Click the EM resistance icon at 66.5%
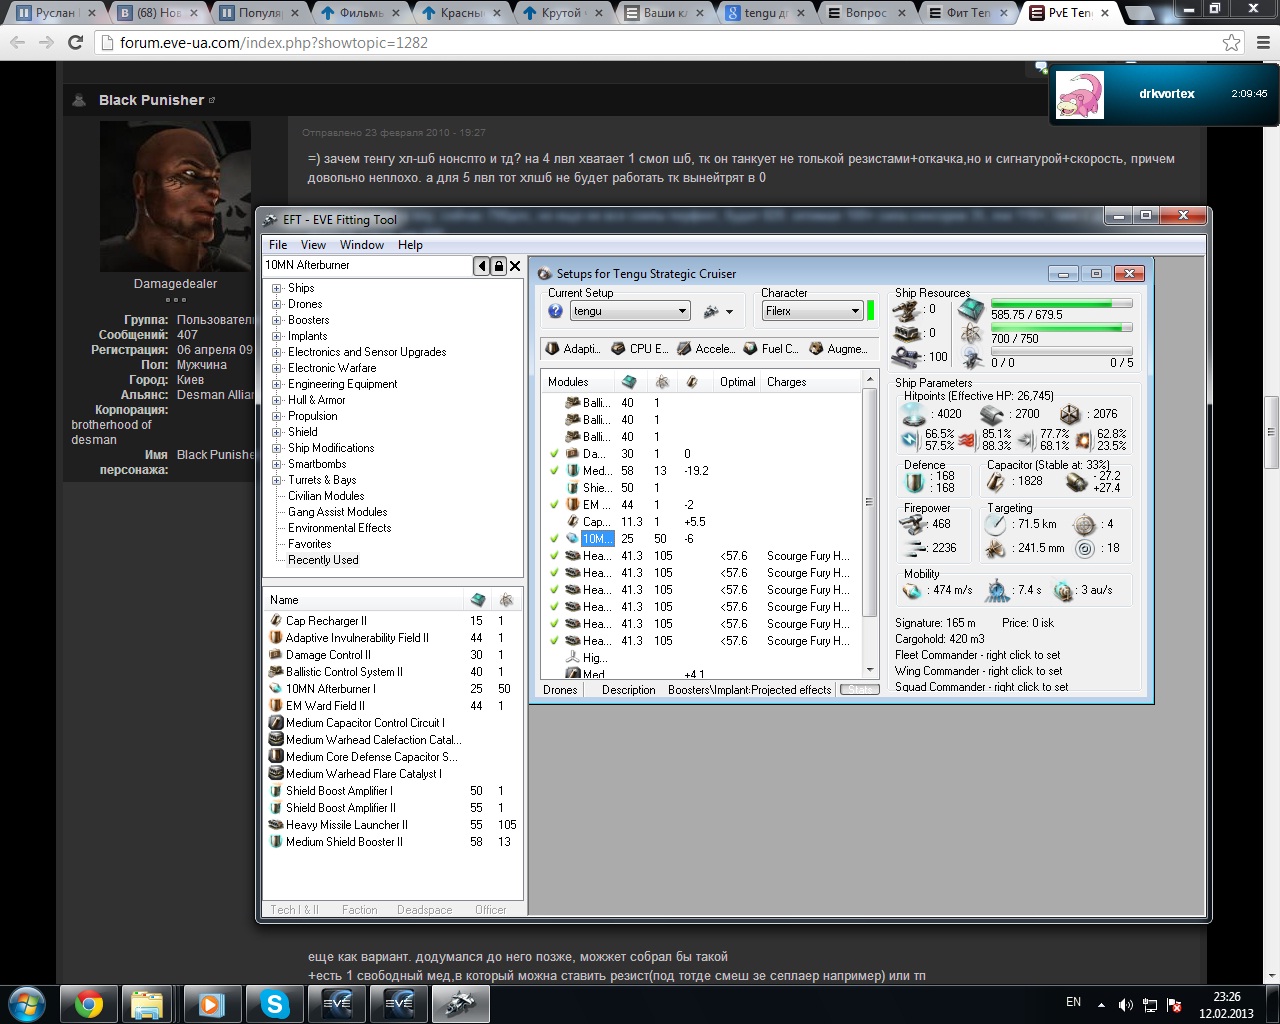Viewport: 1280px width, 1024px height. coord(910,439)
